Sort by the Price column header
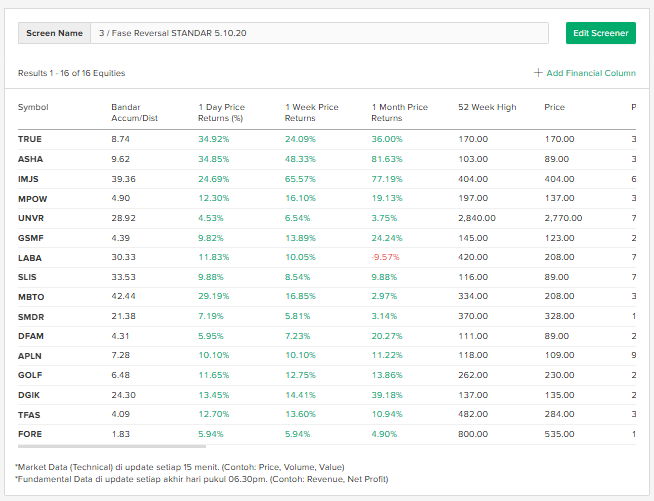654x501 pixels. point(555,107)
